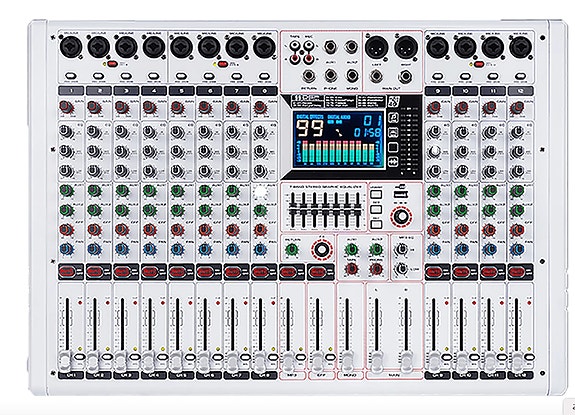Select the channel 1 red GAIN knob

point(66,108)
